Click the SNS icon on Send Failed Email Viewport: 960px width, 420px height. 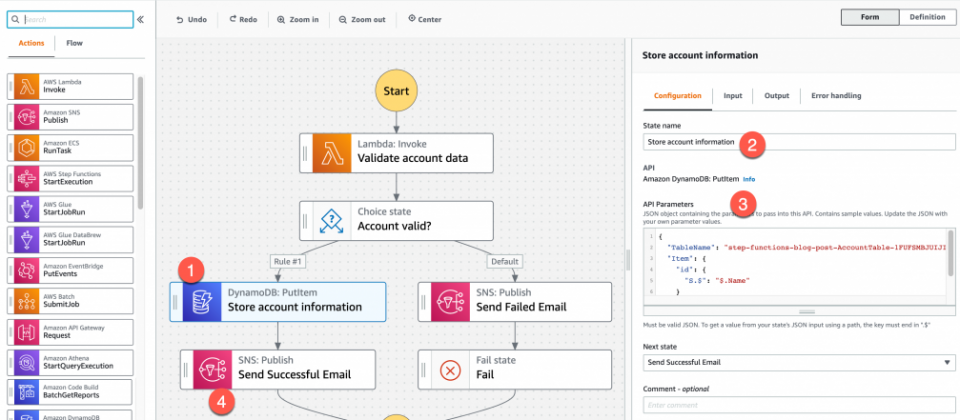tap(451, 302)
